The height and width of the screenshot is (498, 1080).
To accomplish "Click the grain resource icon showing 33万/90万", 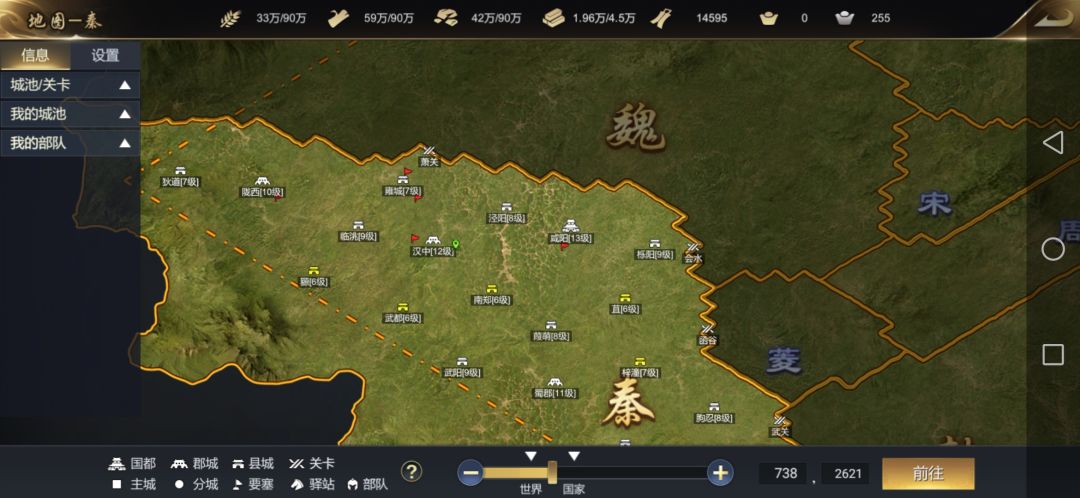I will tap(231, 19).
